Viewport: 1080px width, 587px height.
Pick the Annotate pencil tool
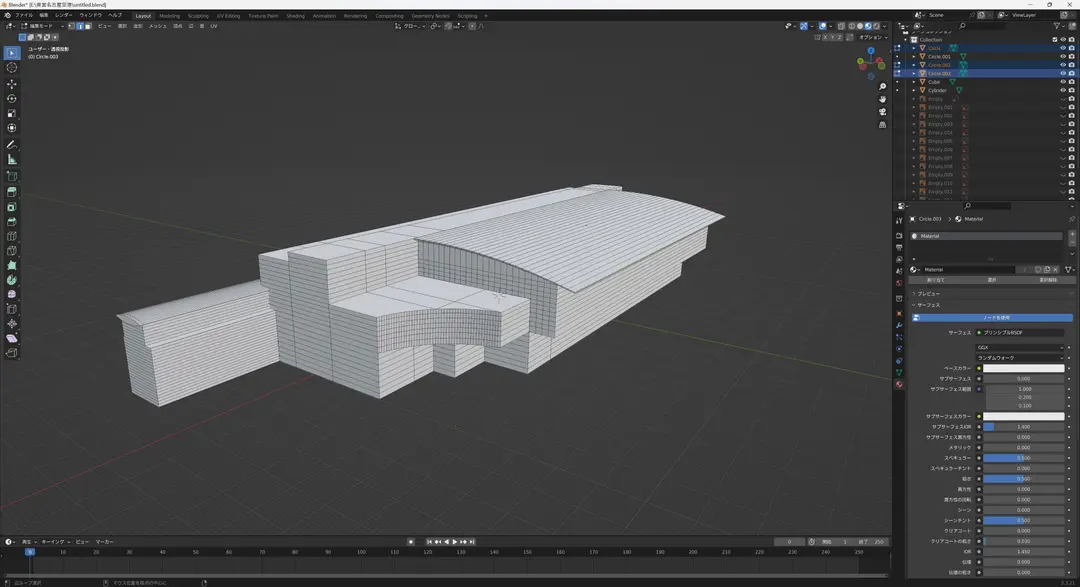point(12,145)
